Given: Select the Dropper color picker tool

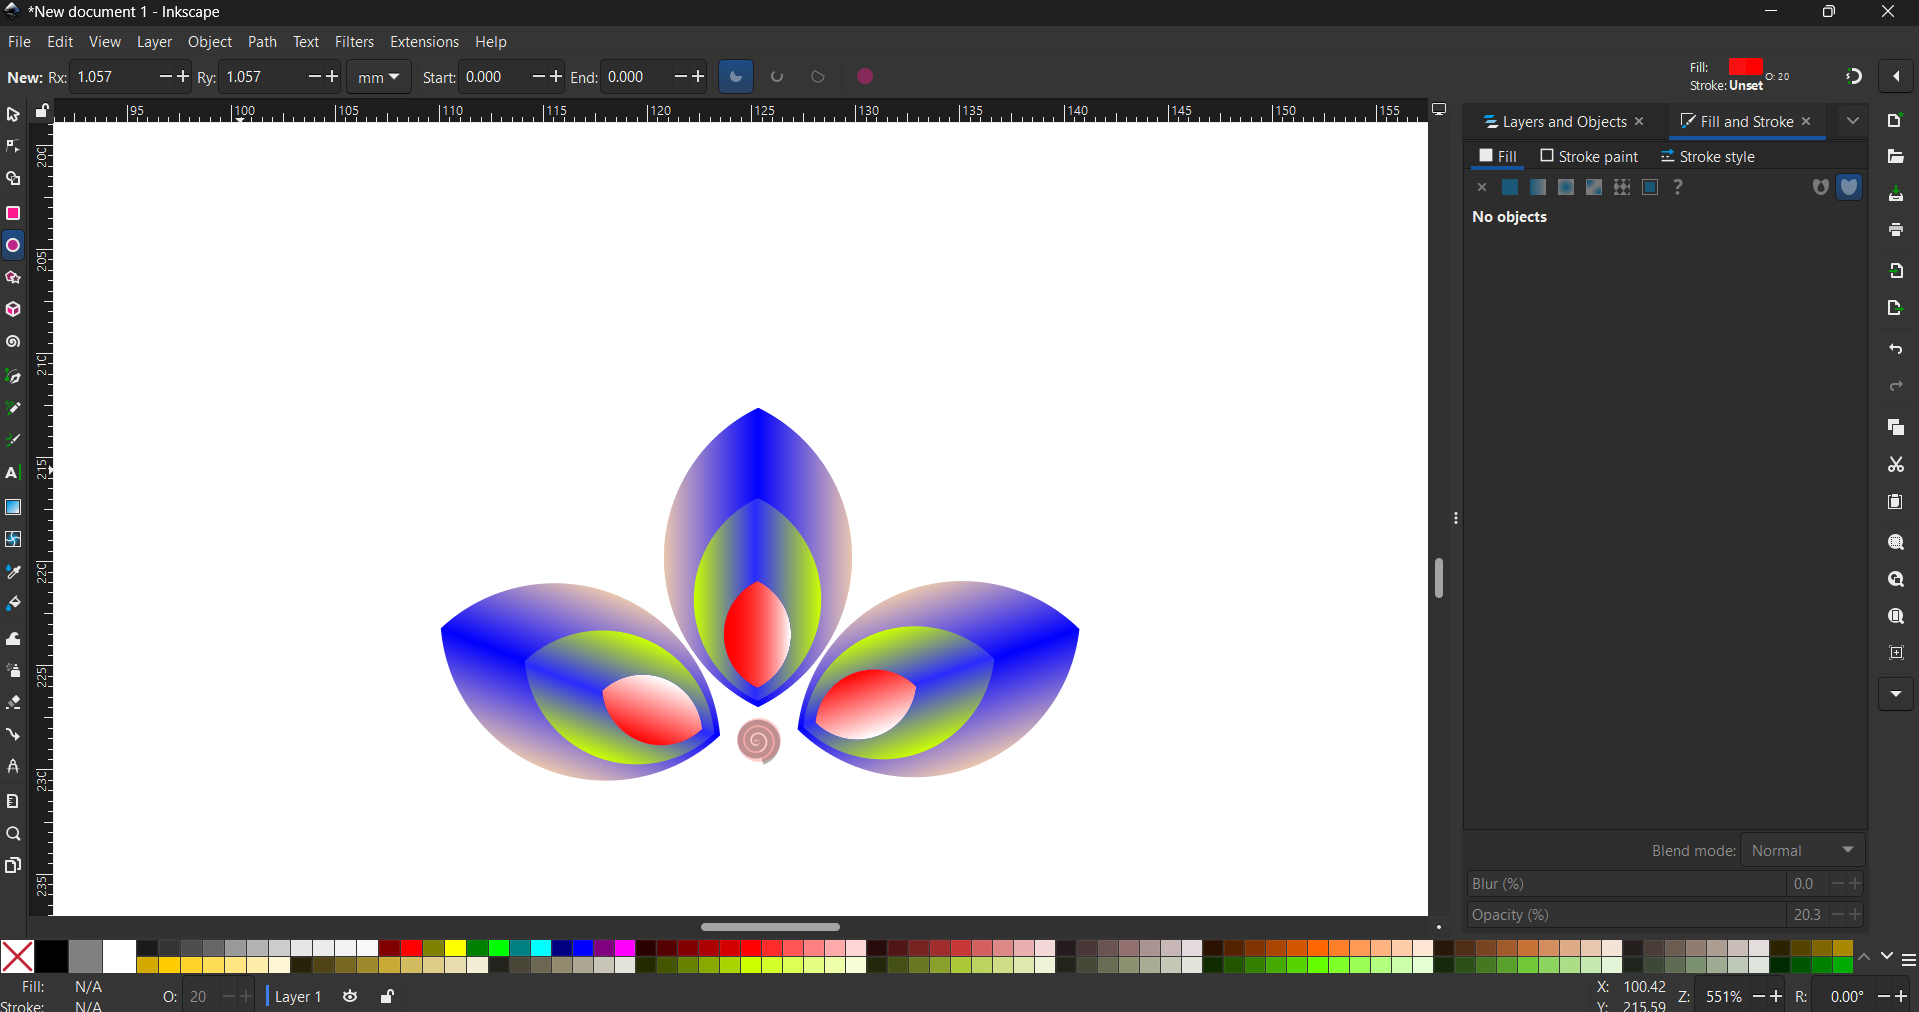Looking at the screenshot, I should 13,572.
